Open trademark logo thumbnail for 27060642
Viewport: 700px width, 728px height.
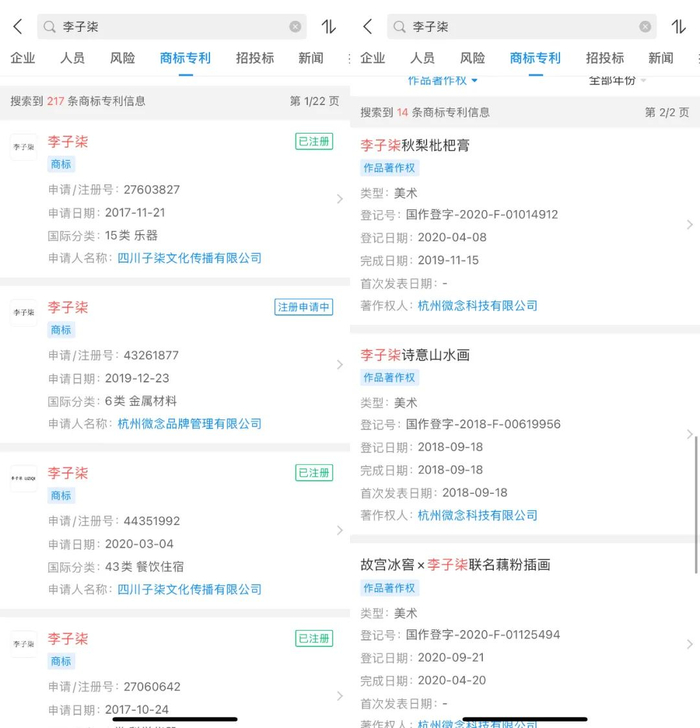[24, 644]
